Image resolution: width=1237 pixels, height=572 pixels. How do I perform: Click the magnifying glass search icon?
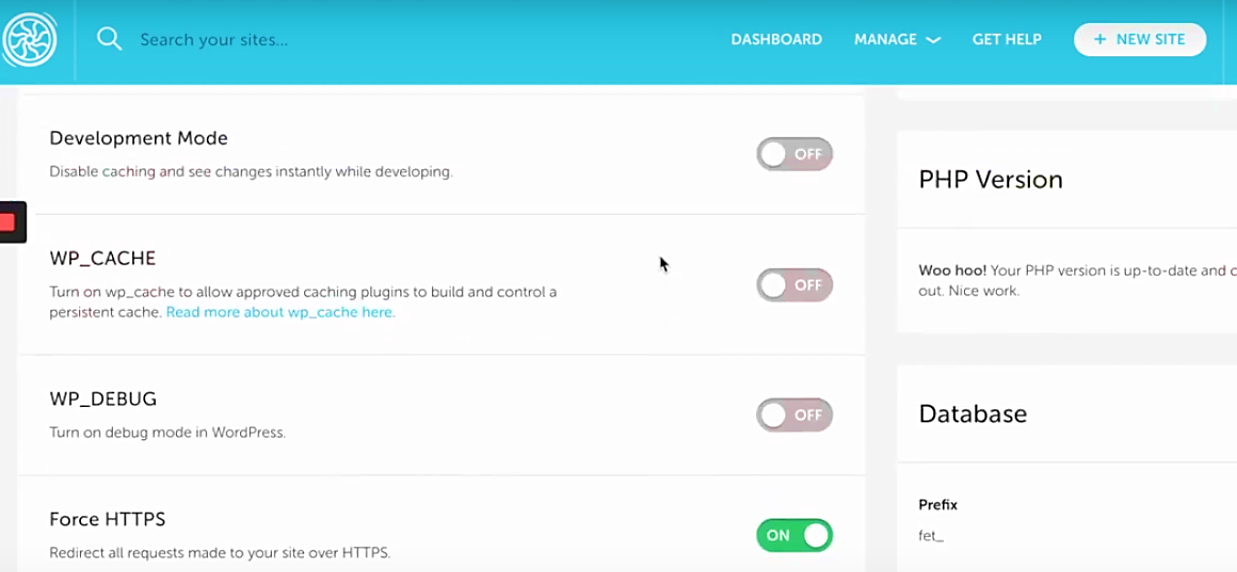click(109, 39)
